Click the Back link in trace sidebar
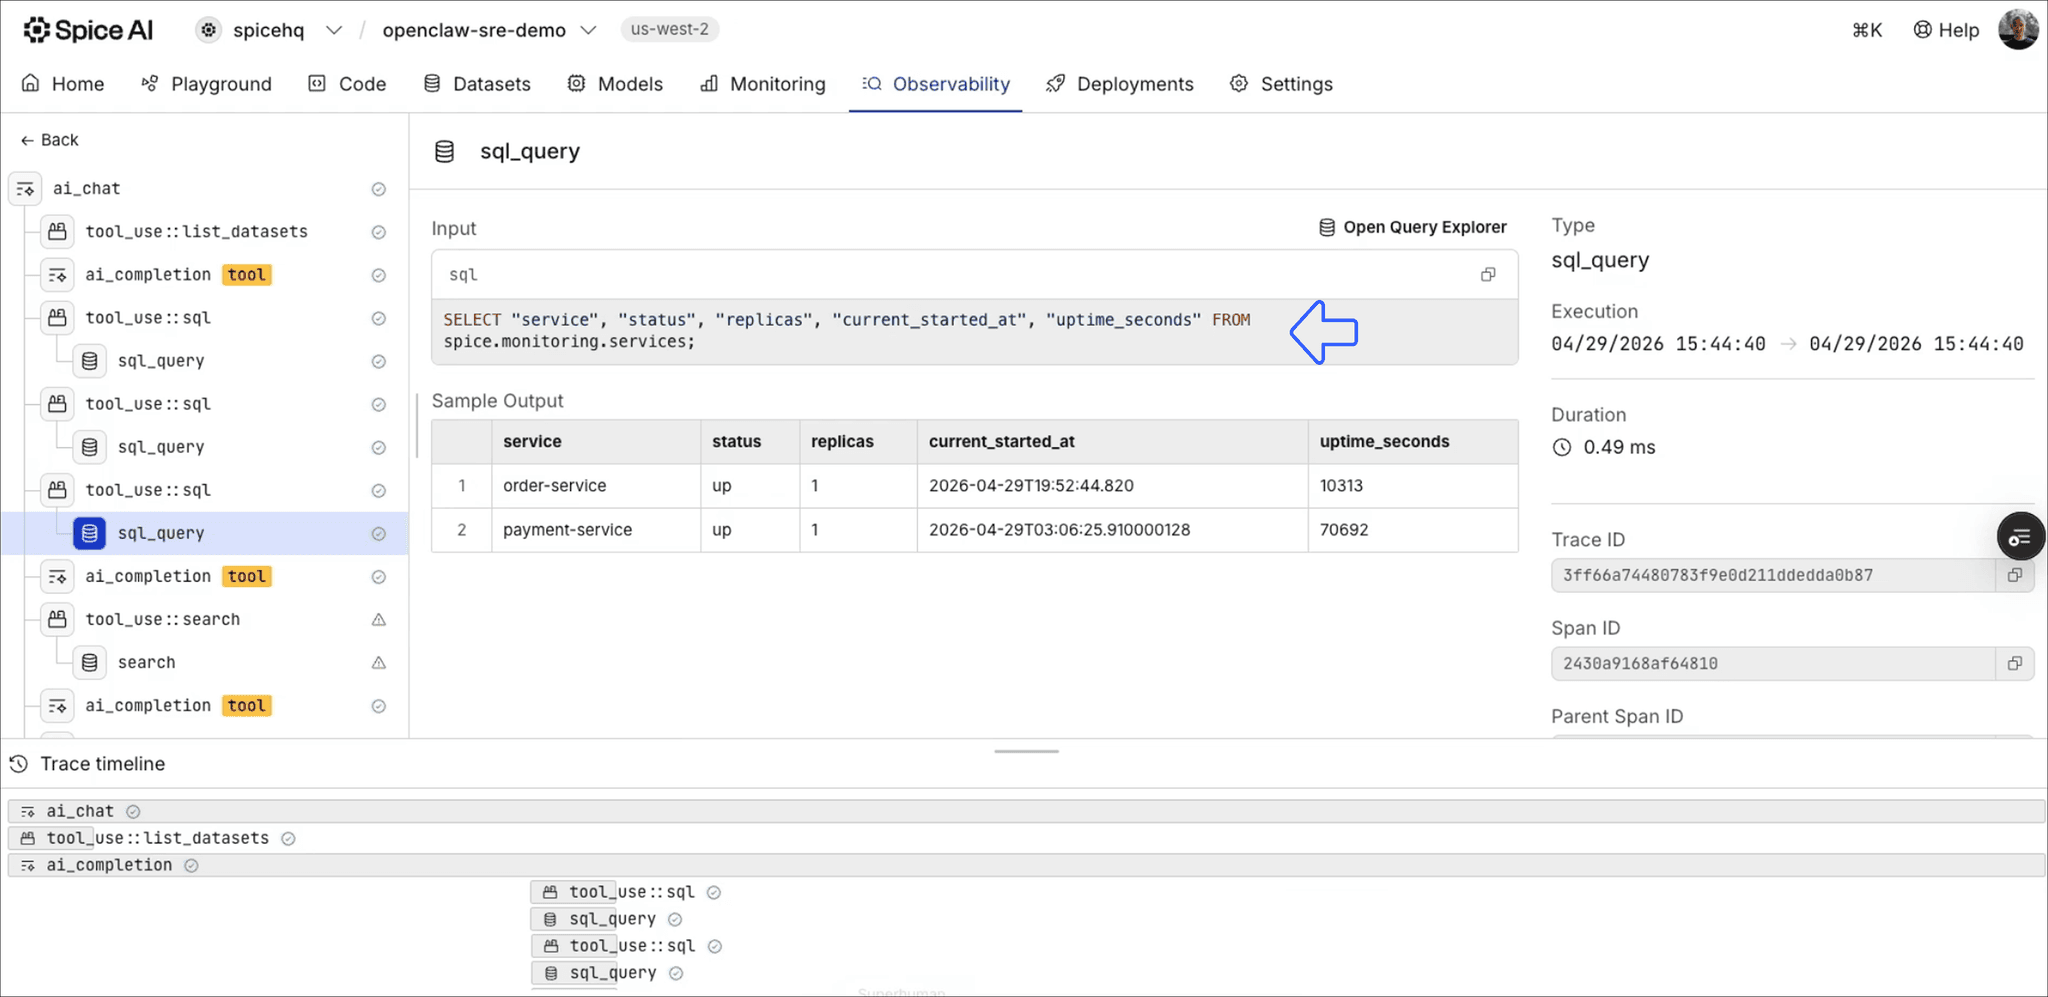The image size is (2048, 997). pos(49,140)
